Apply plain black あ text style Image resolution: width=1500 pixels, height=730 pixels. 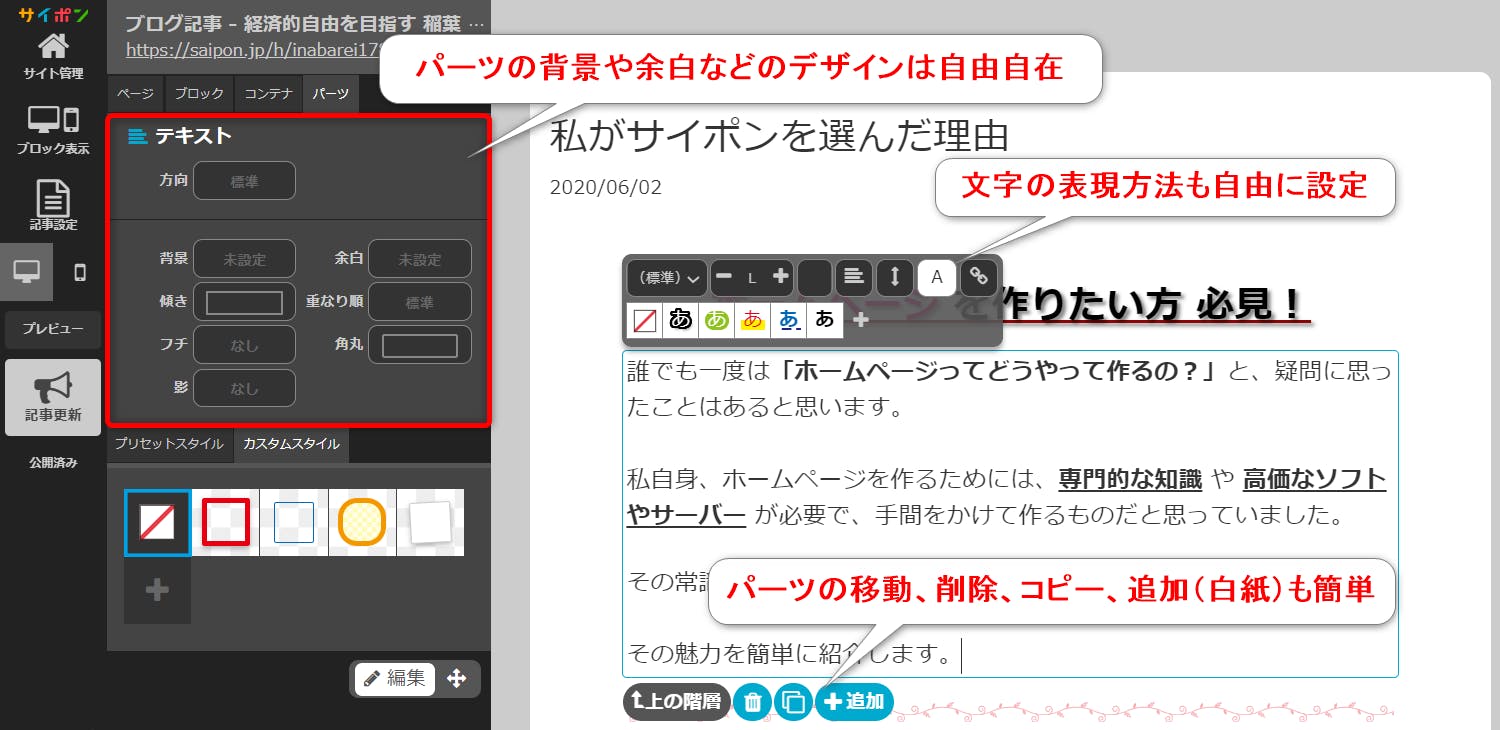pos(825,320)
